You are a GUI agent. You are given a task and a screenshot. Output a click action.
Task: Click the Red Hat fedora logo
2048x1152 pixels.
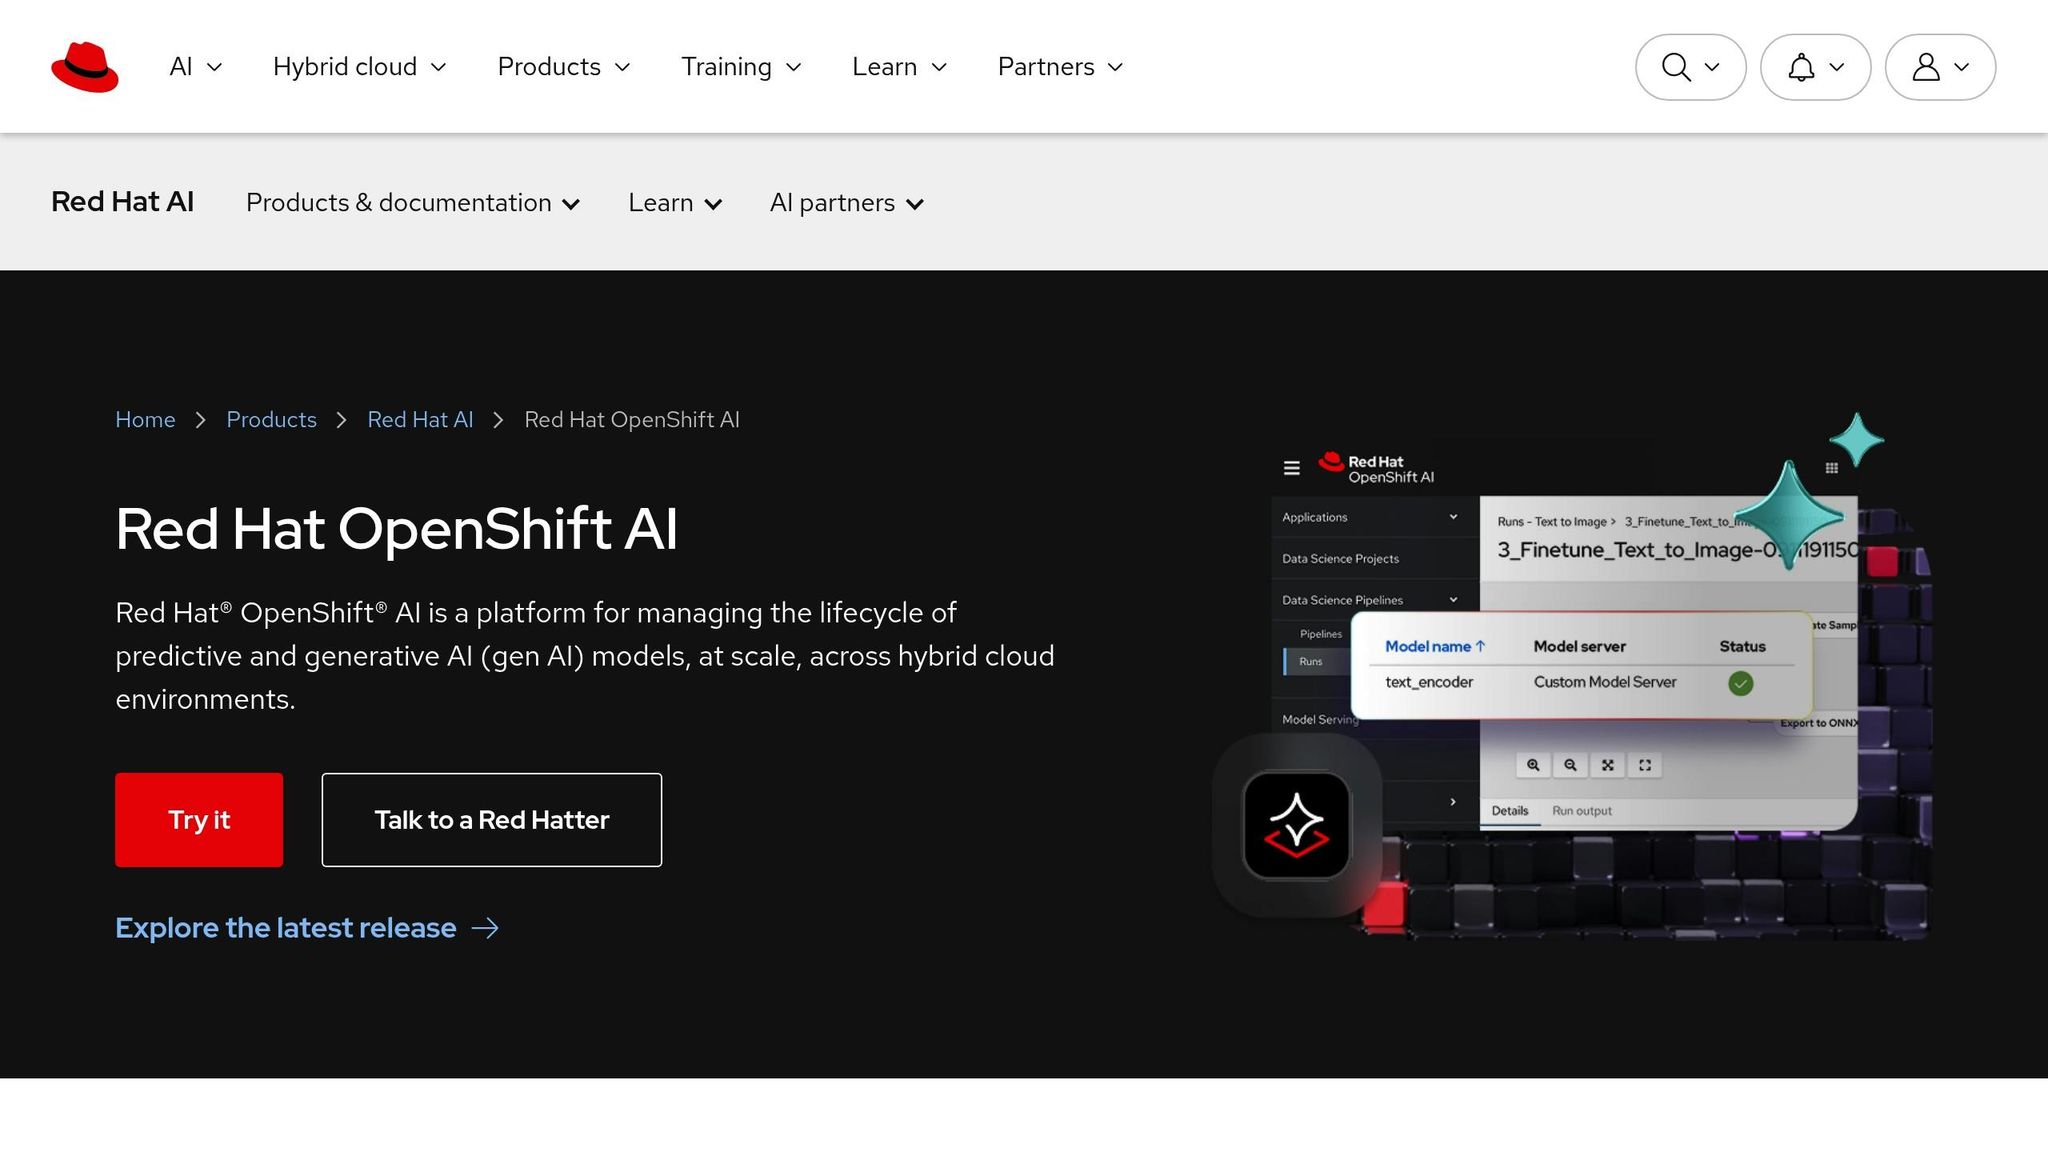click(x=85, y=67)
